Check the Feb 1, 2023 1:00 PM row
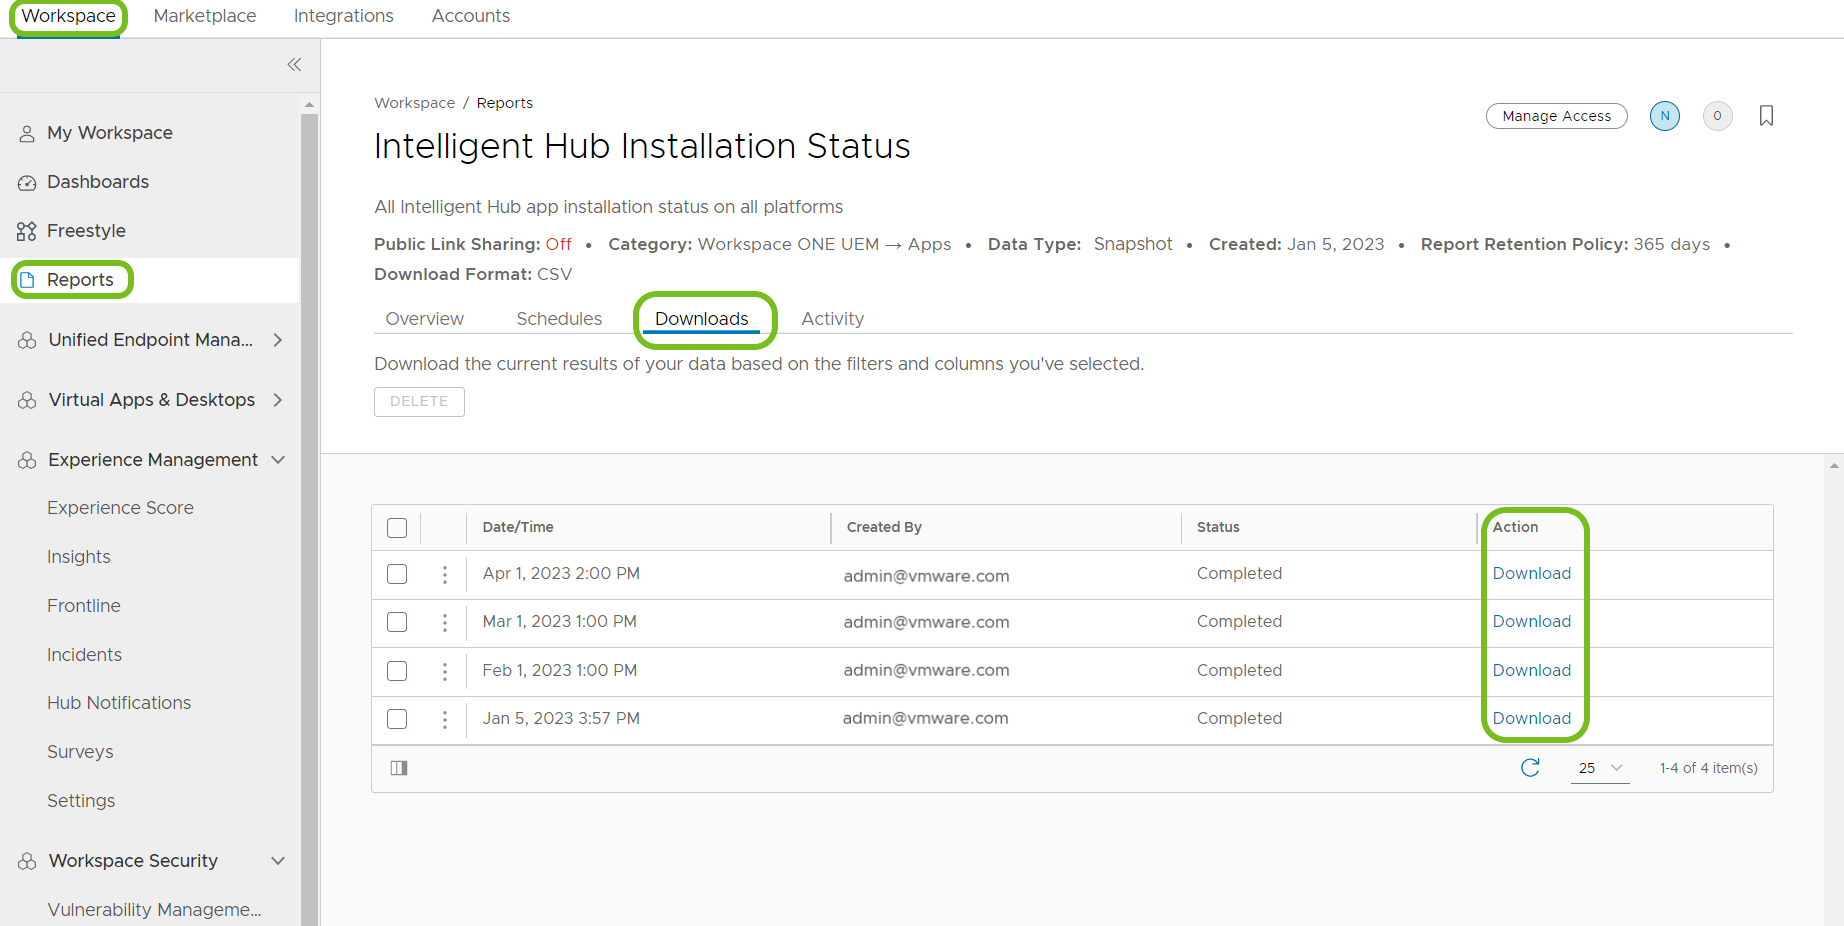Screen dimensions: 1844x926 coord(397,671)
